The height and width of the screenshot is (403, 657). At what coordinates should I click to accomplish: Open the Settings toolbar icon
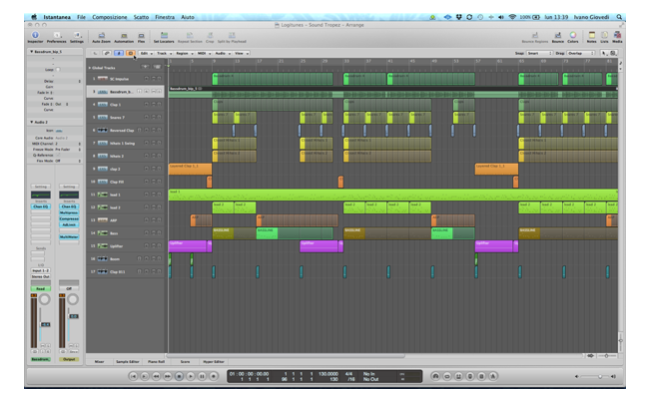pyautogui.click(x=77, y=37)
